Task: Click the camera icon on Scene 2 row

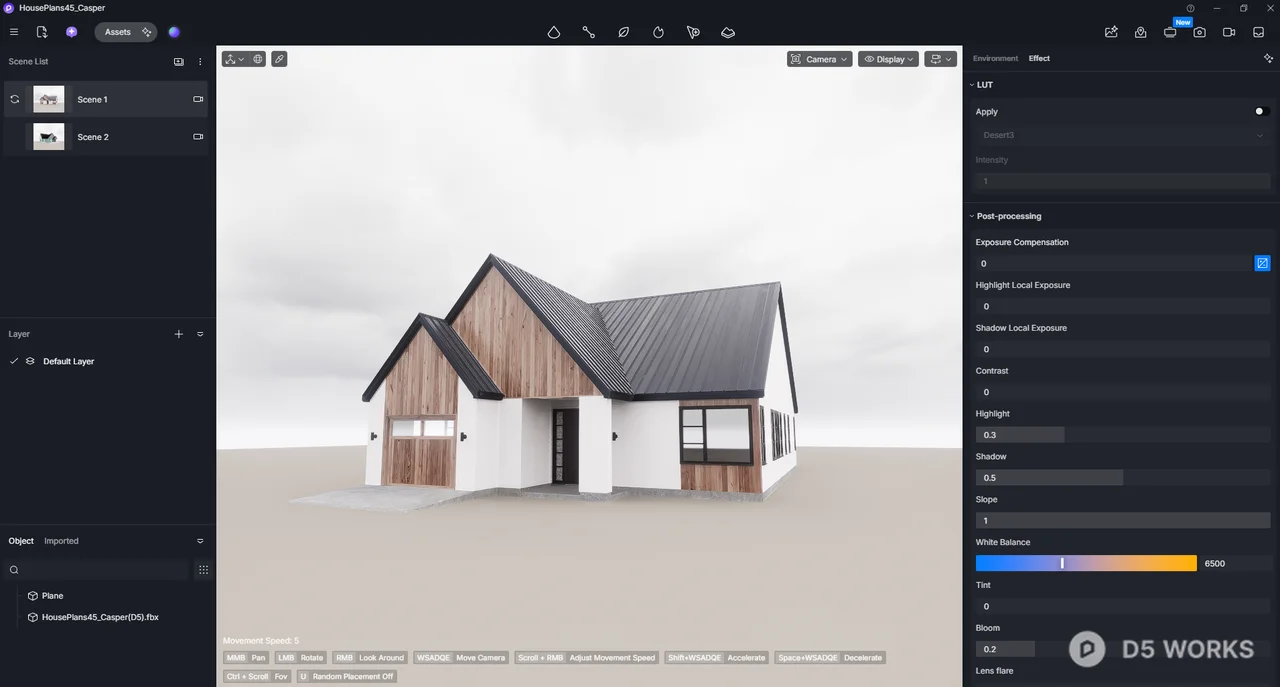Action: pyautogui.click(x=198, y=137)
